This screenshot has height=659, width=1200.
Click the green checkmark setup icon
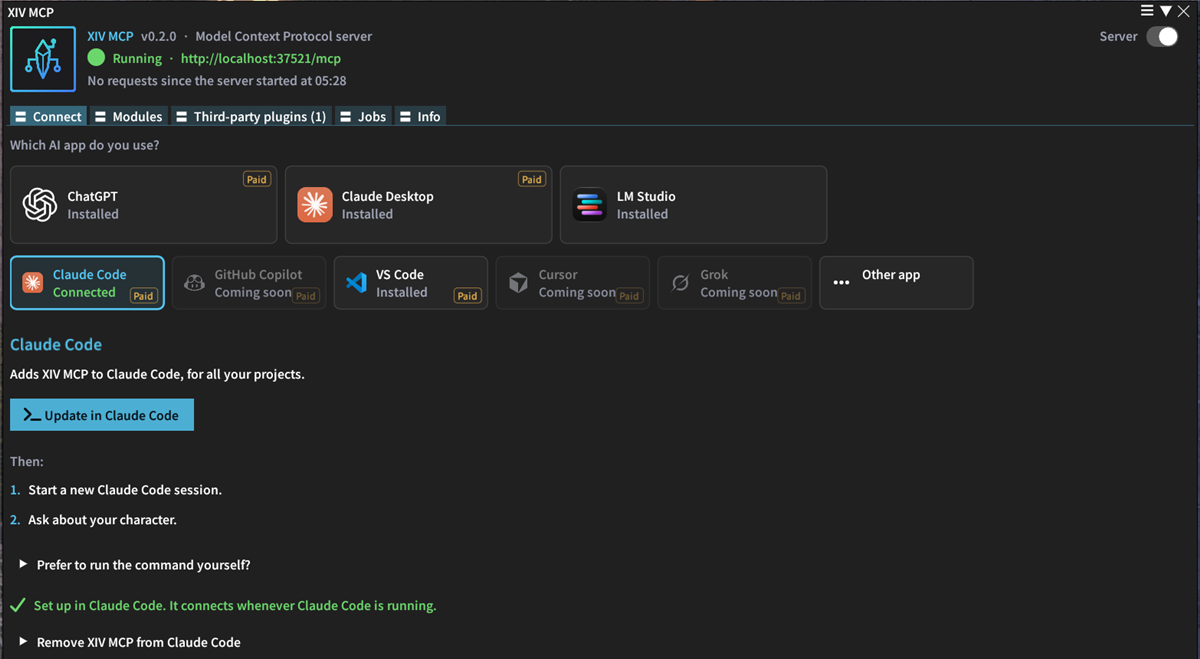coord(18,605)
